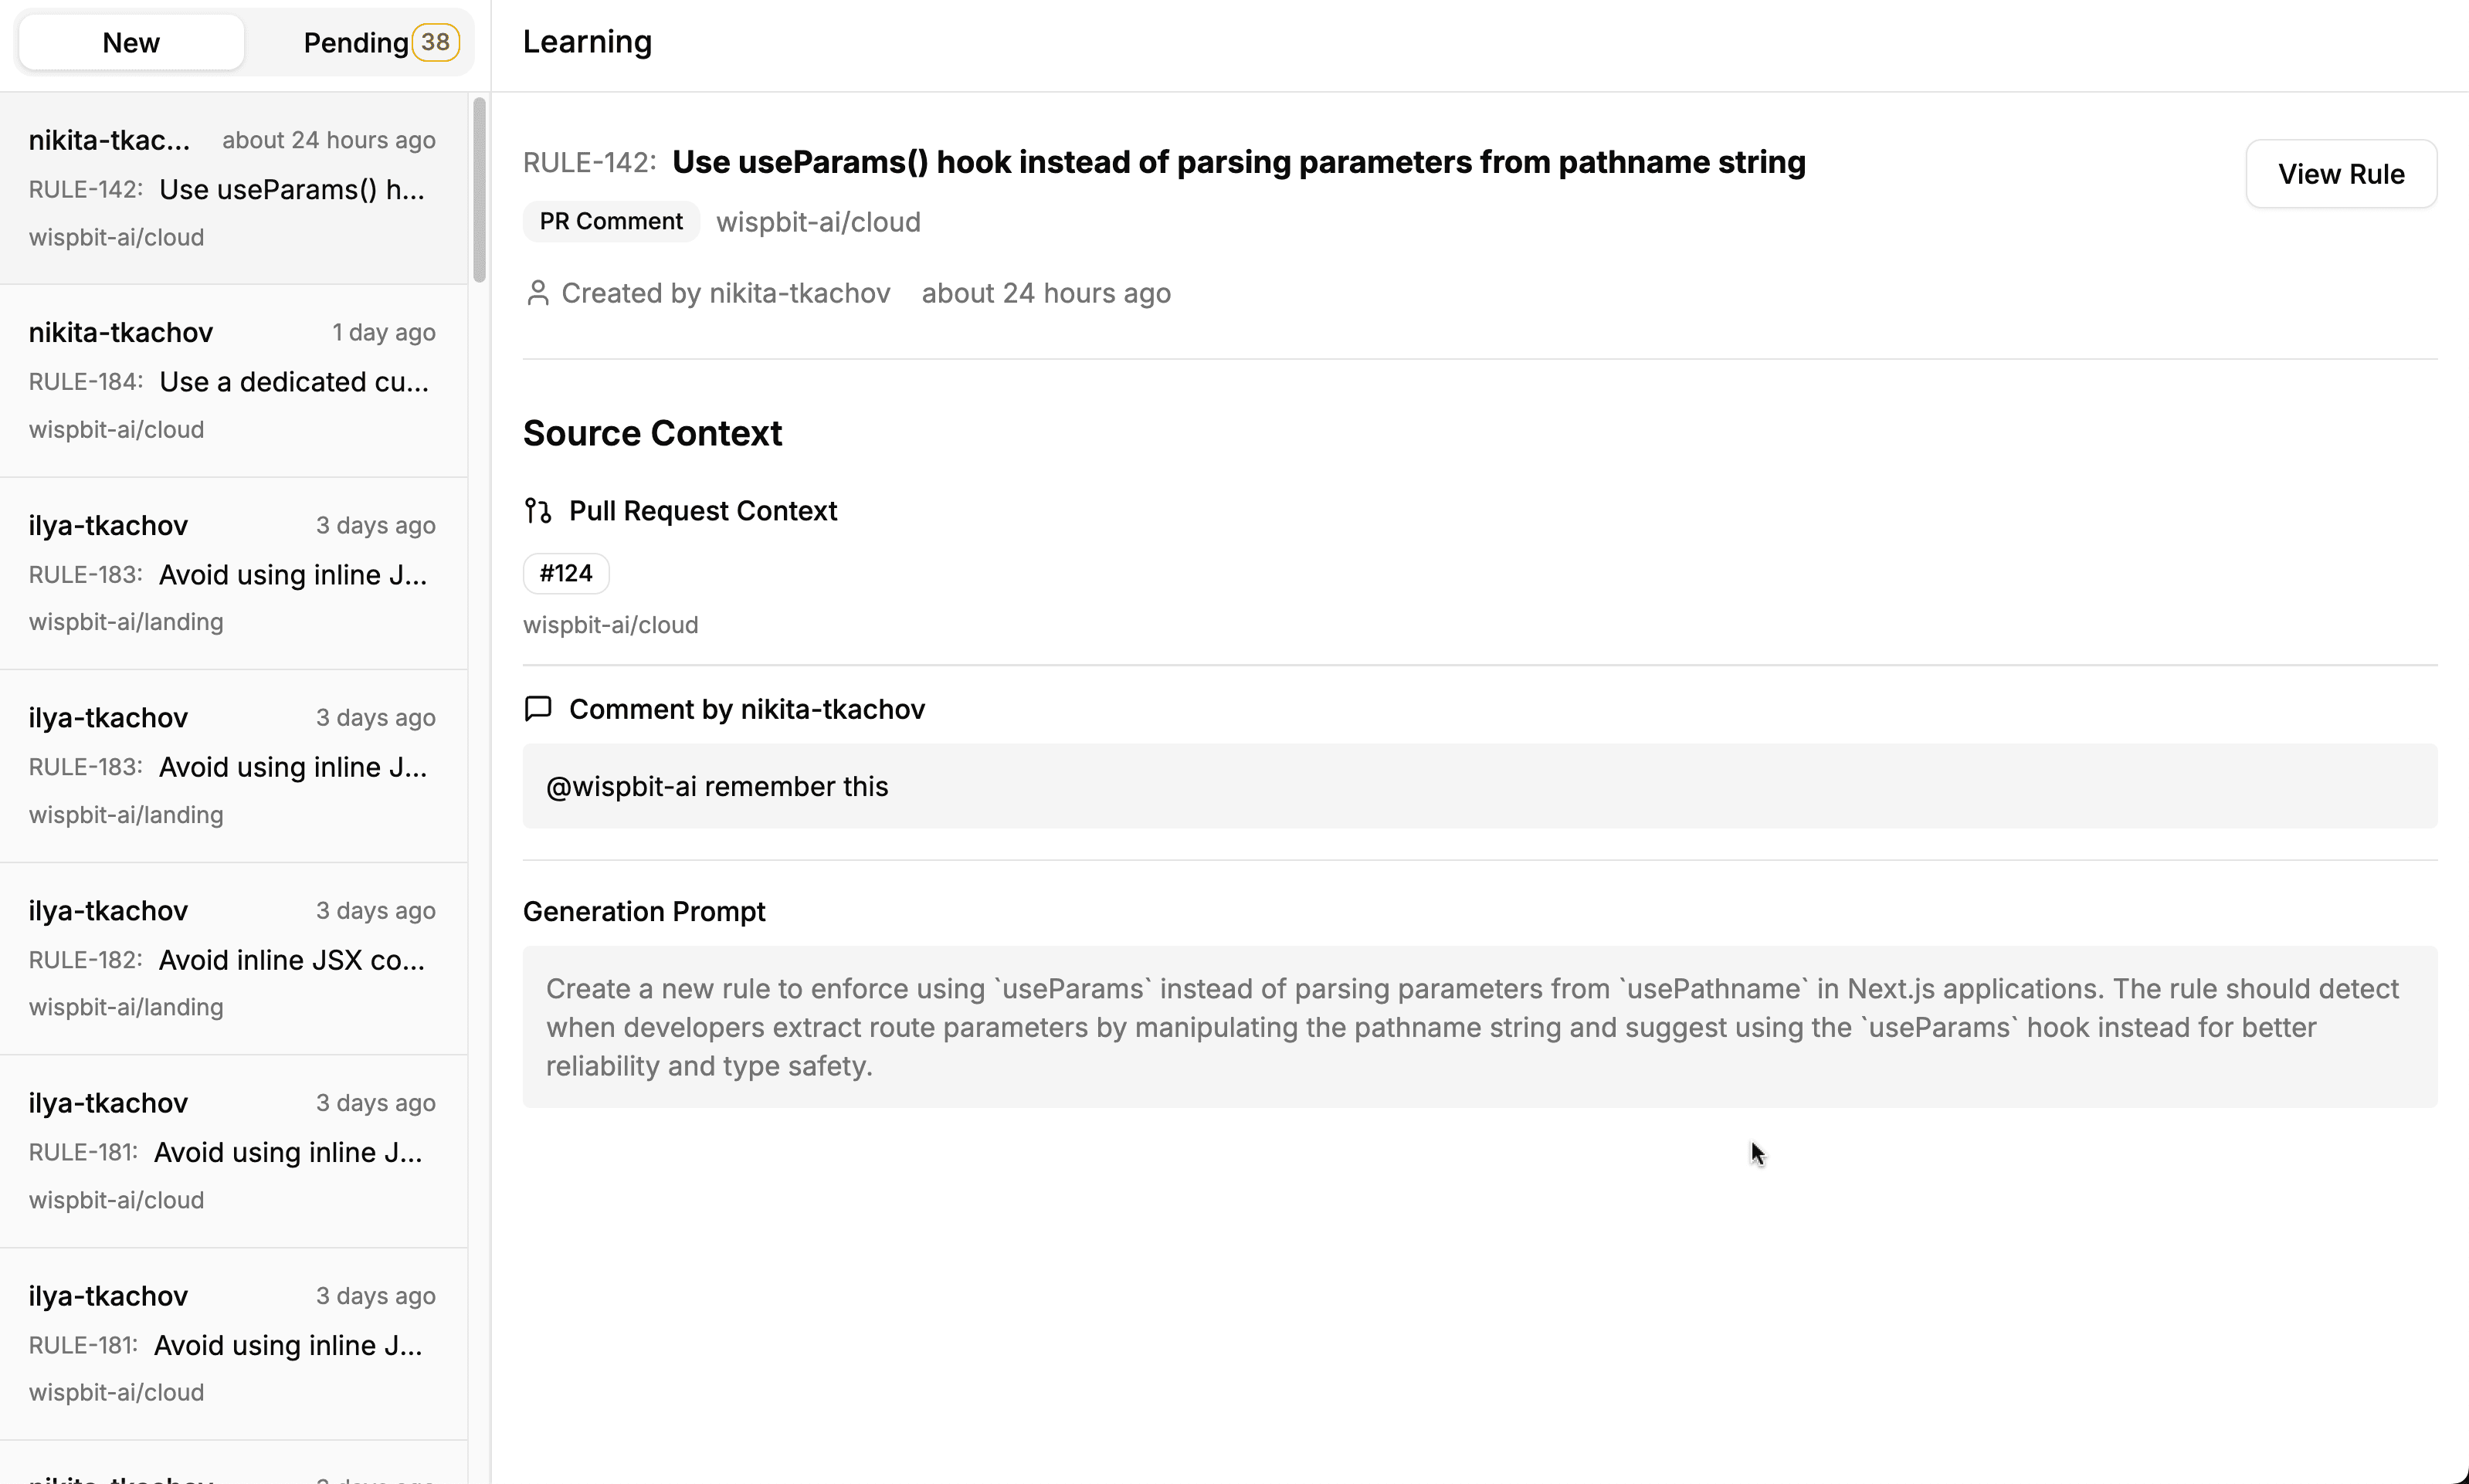
Task: Open the View Rule button
Action: point(2340,174)
